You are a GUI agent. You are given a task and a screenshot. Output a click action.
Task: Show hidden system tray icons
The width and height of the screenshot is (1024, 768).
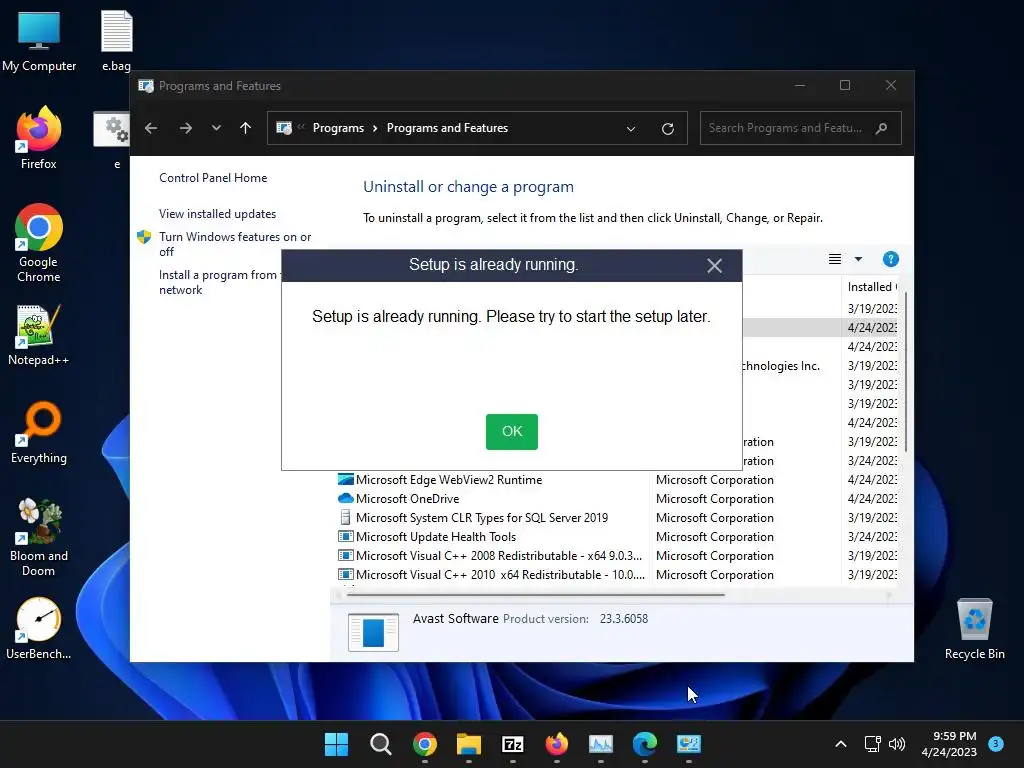(840, 744)
